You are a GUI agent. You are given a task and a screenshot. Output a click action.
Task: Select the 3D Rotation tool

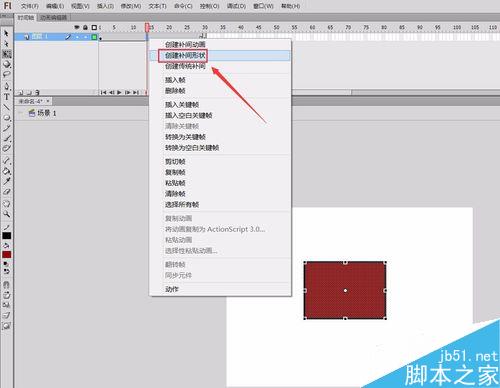6,64
